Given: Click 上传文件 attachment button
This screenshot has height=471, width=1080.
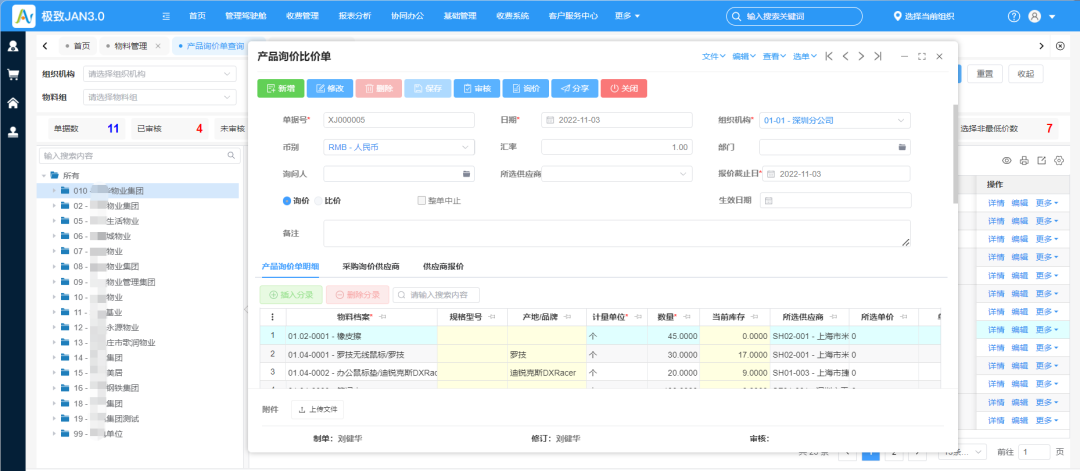Looking at the screenshot, I should pos(318,409).
